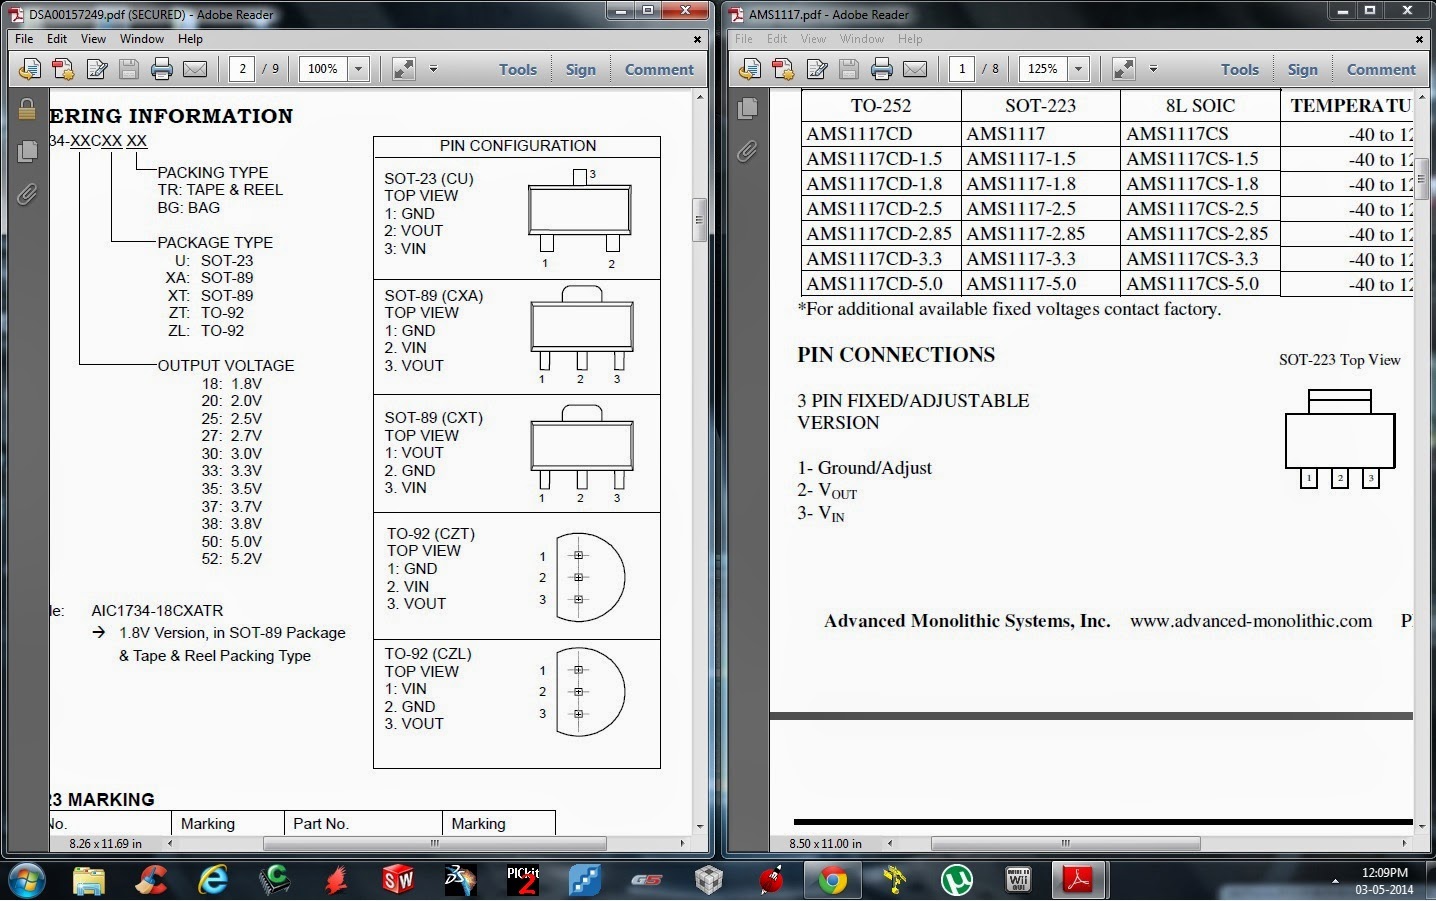
Task: Click the Save icon in AMS1117 toolbar
Action: coord(848,69)
